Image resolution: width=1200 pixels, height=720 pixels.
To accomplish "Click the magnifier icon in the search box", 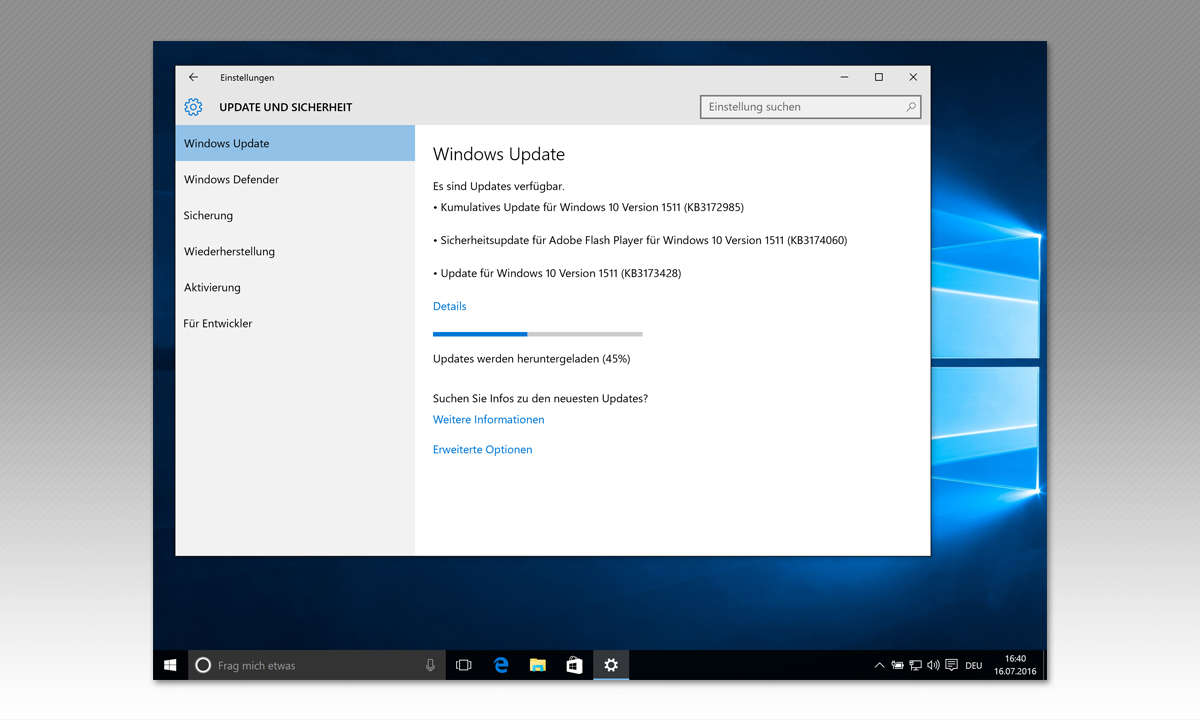I will pyautogui.click(x=910, y=107).
